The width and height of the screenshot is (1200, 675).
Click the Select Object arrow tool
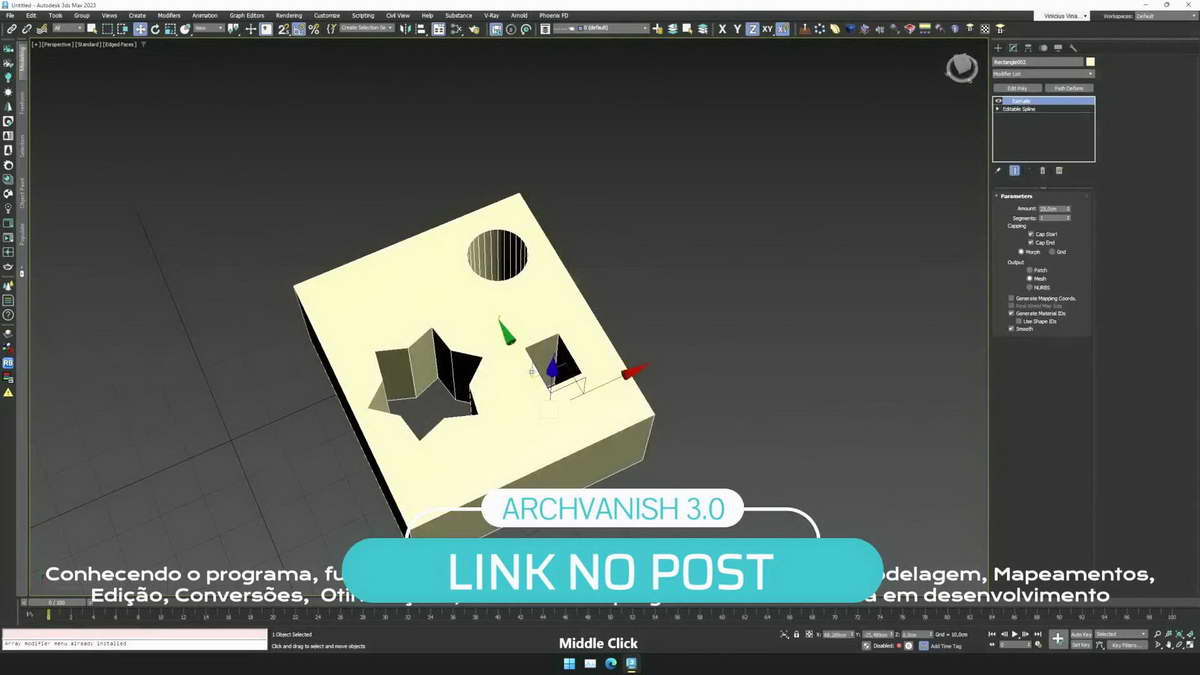pyautogui.click(x=91, y=29)
